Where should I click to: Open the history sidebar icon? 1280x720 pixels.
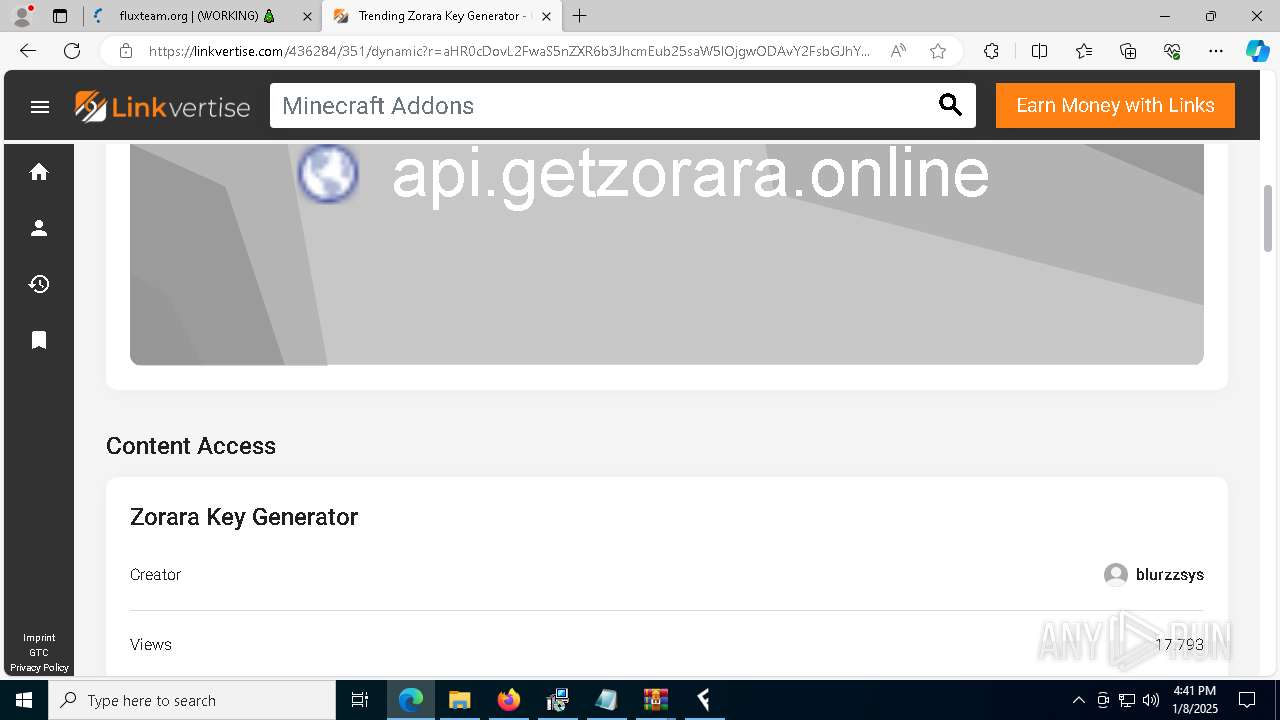pos(39,284)
